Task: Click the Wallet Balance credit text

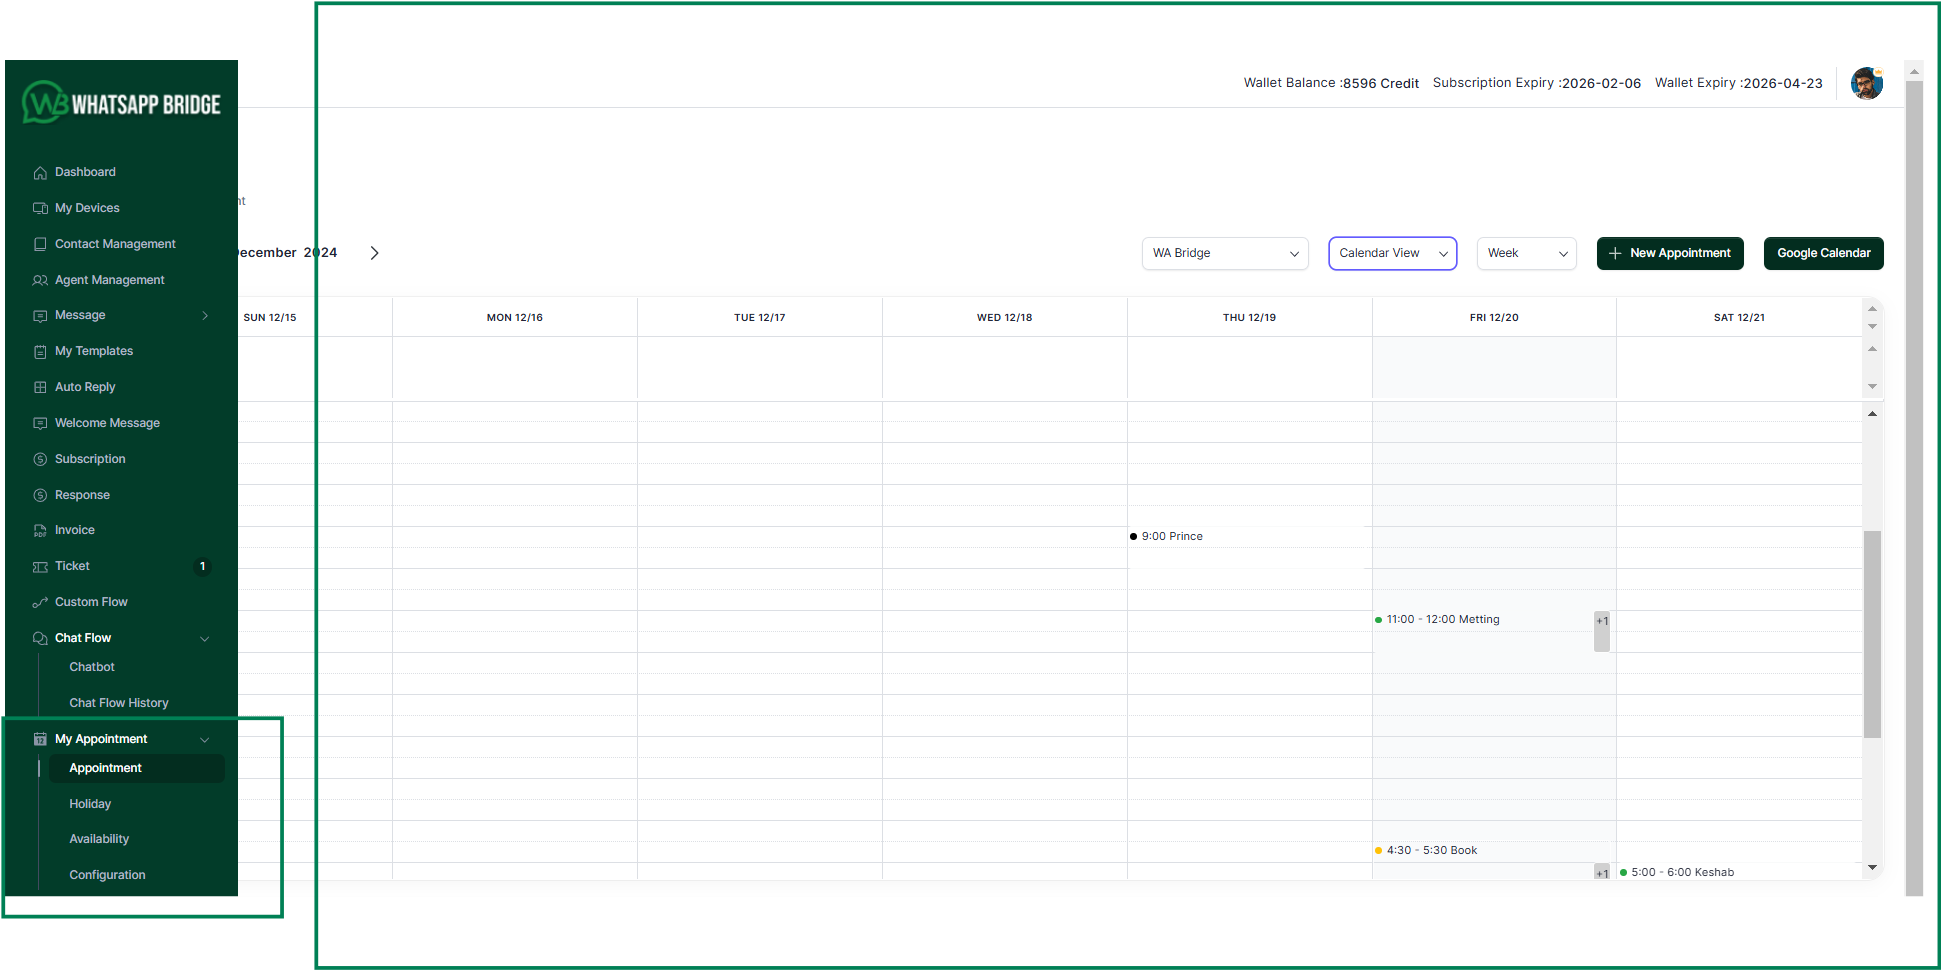Action: 1331,83
